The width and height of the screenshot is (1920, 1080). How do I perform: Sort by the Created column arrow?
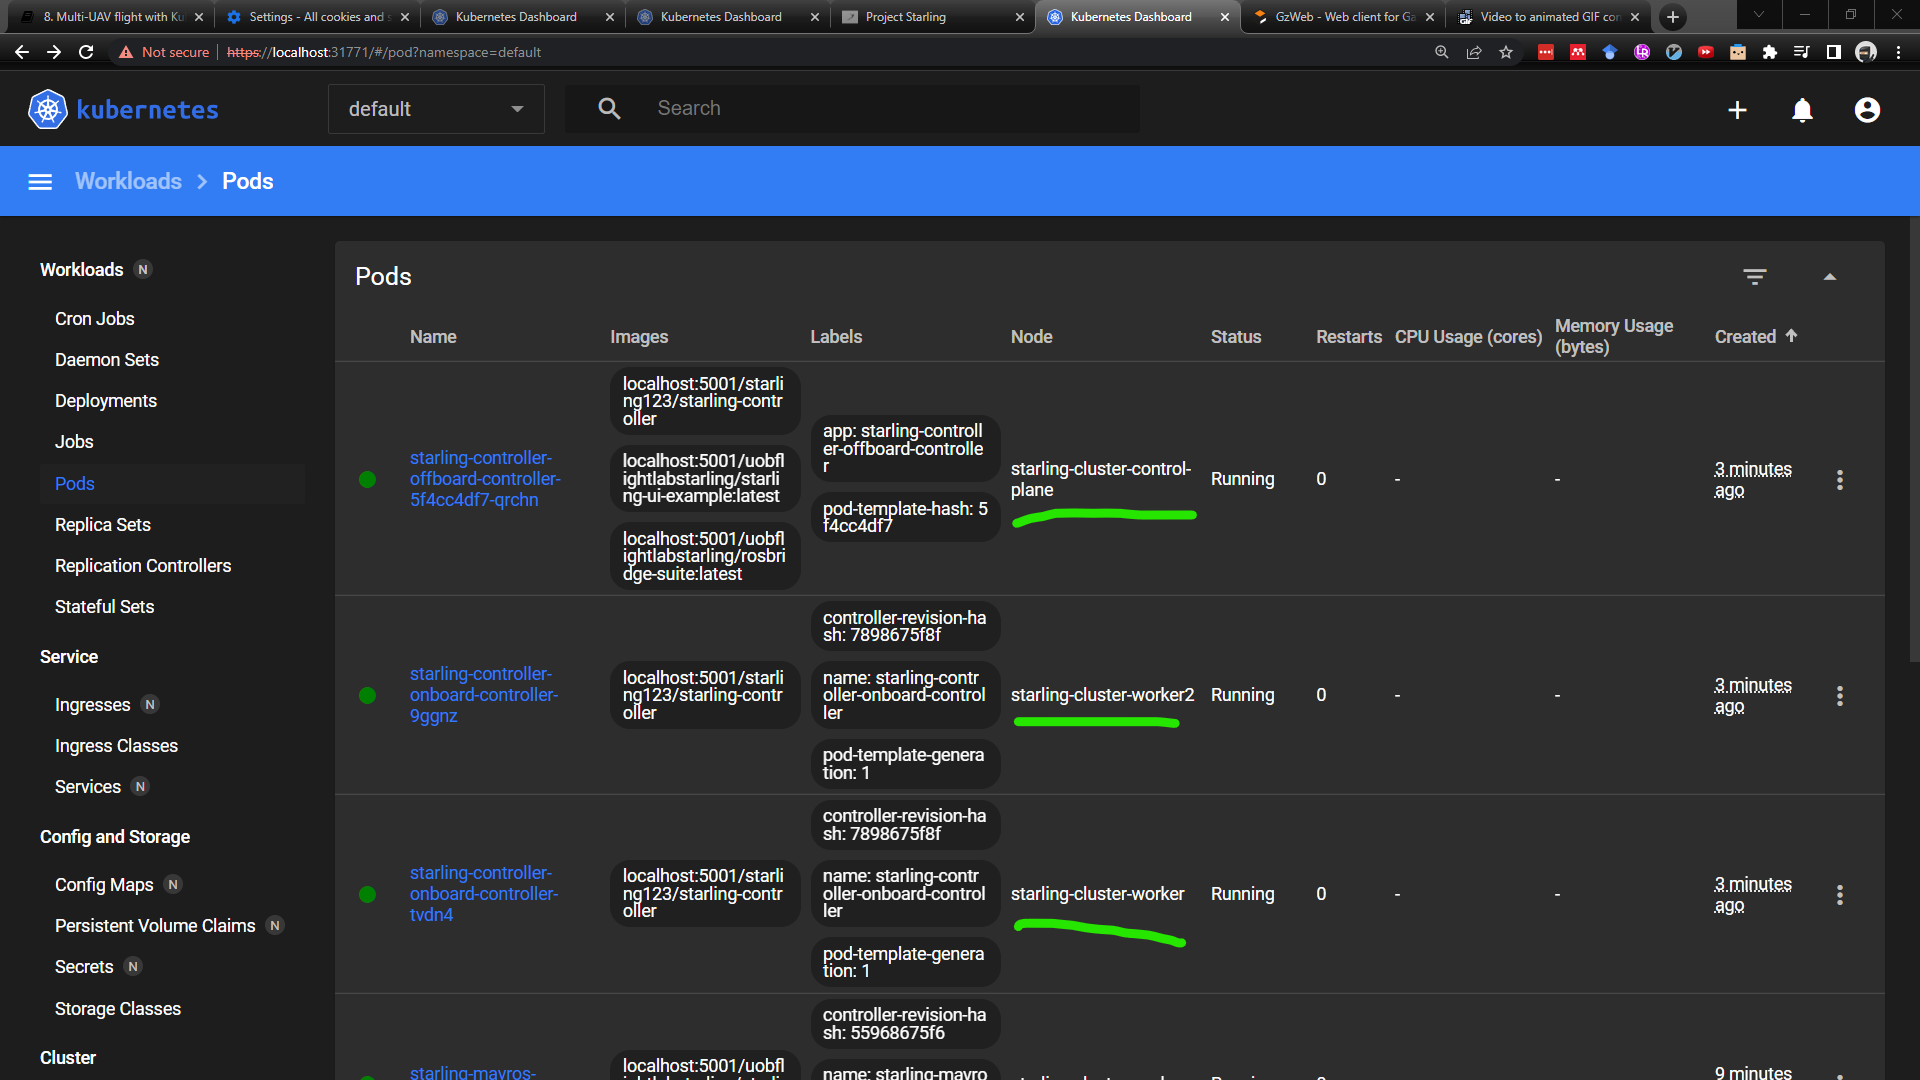(1791, 336)
